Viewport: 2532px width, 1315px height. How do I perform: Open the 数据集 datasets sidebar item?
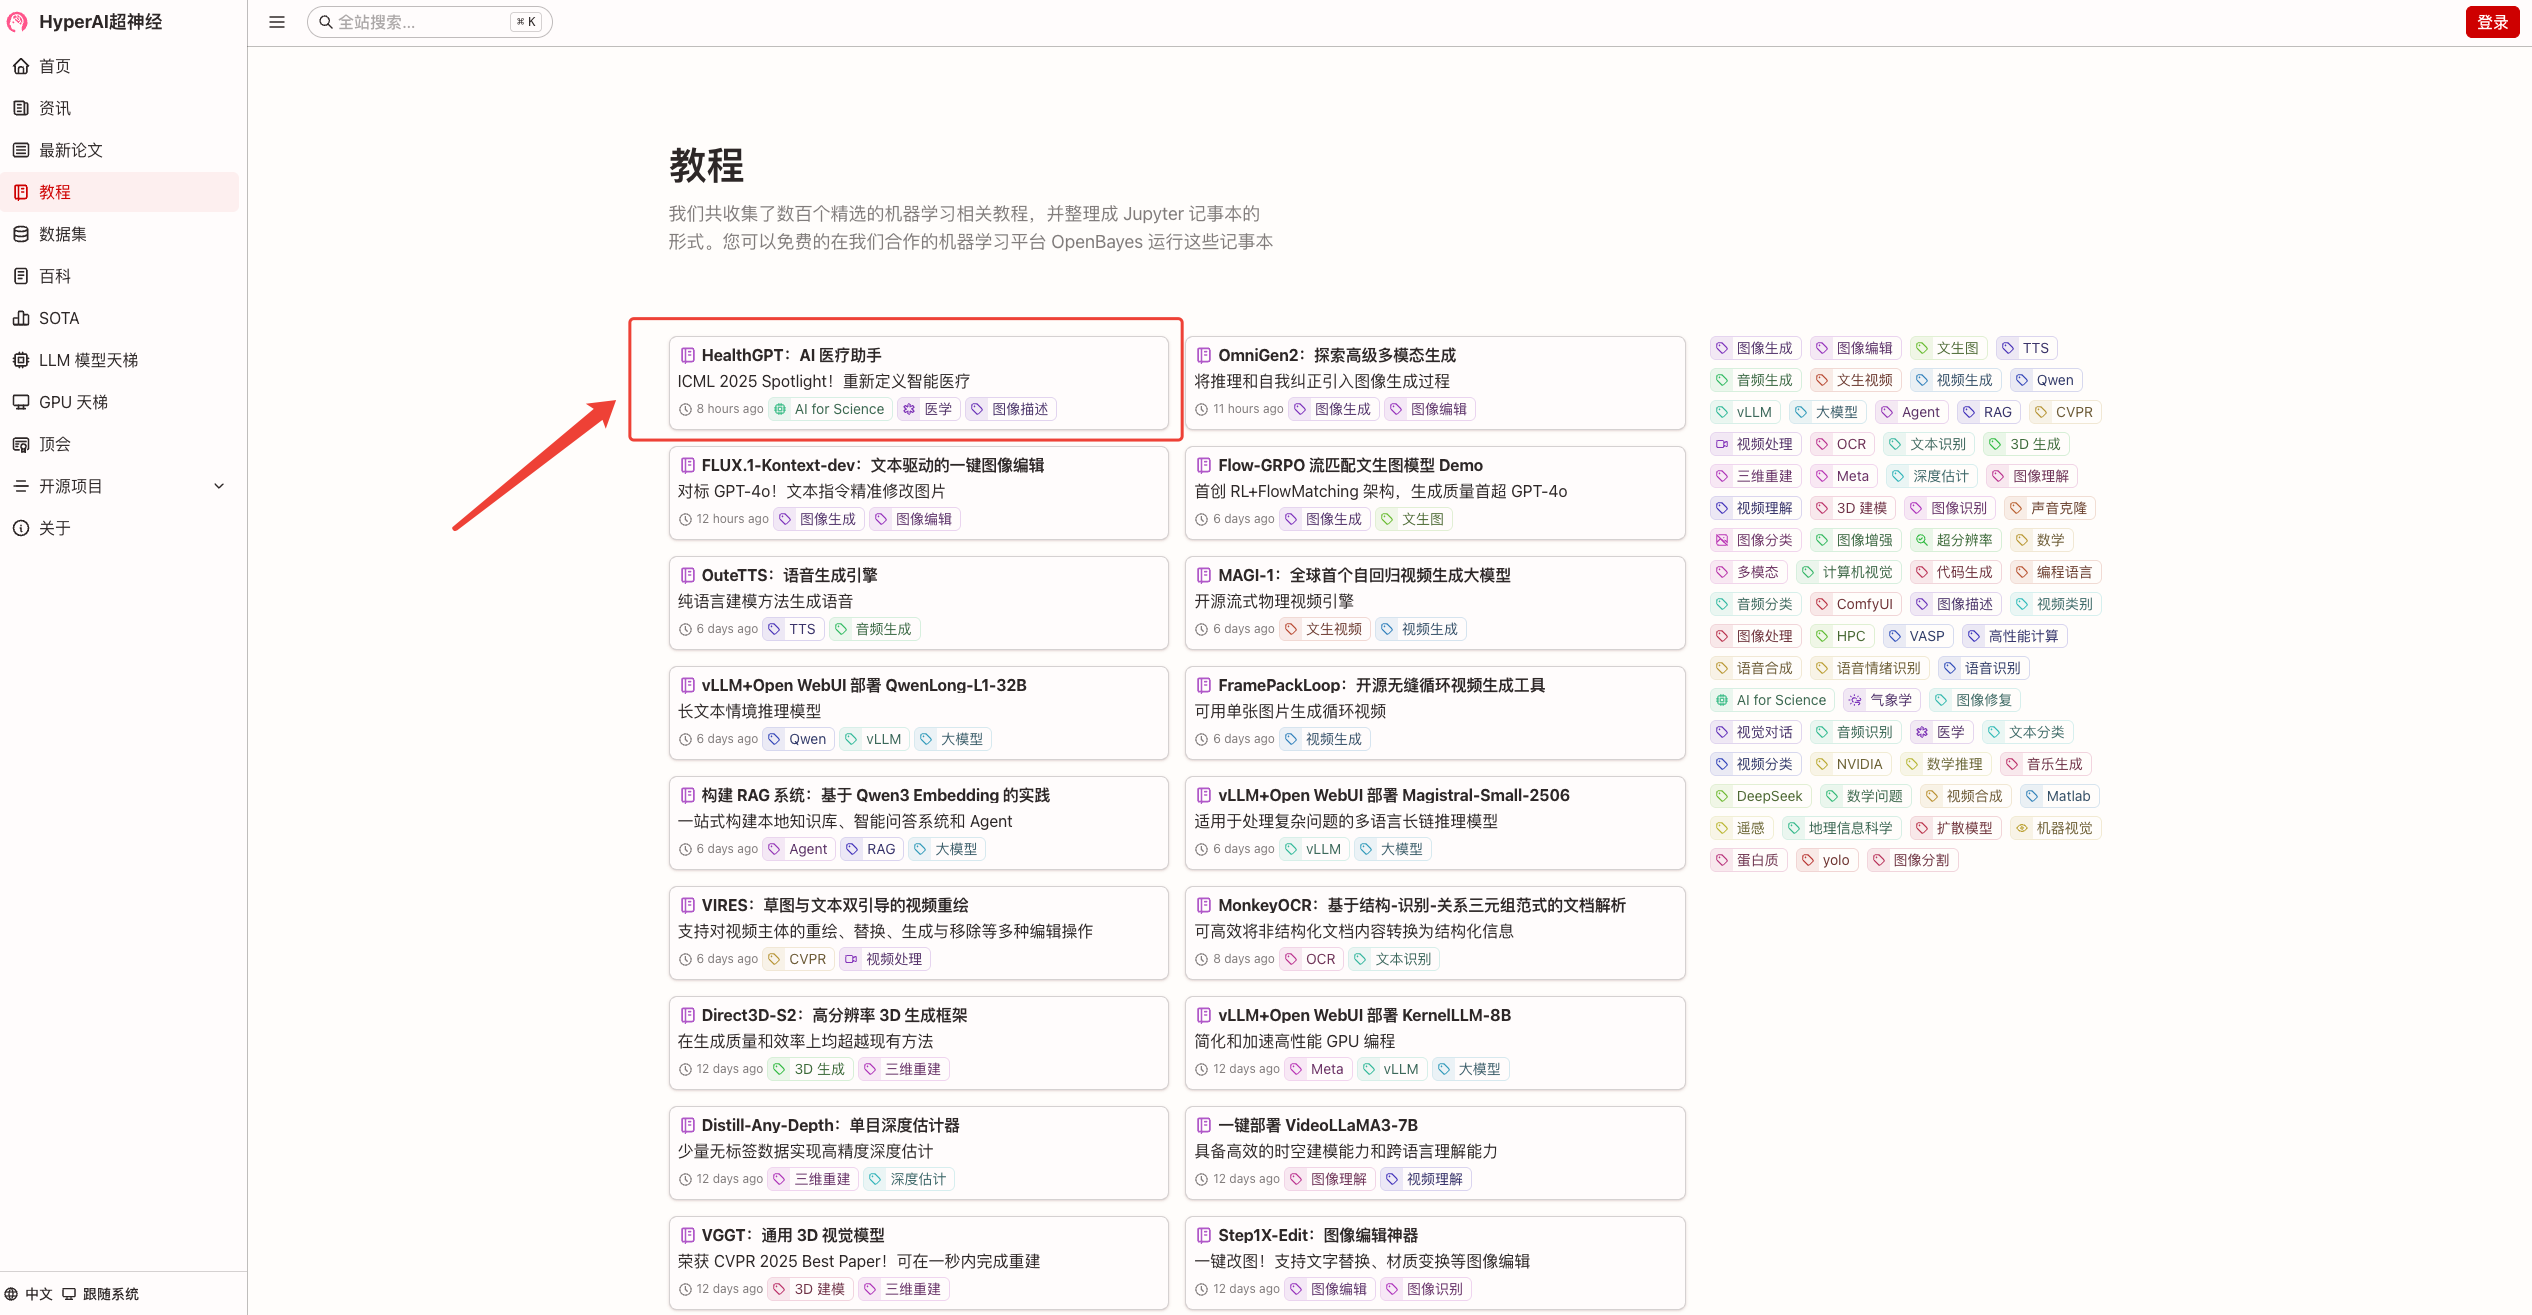tap(62, 234)
